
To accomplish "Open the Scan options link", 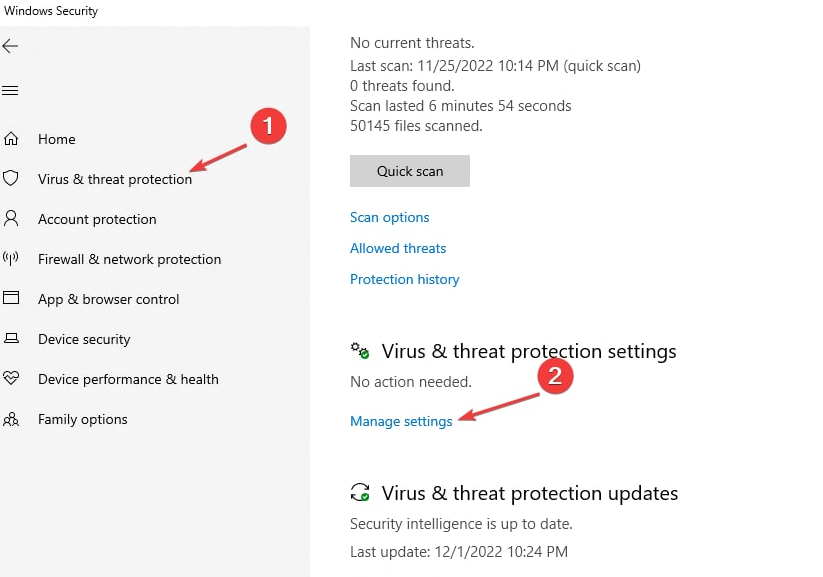I will [x=389, y=217].
